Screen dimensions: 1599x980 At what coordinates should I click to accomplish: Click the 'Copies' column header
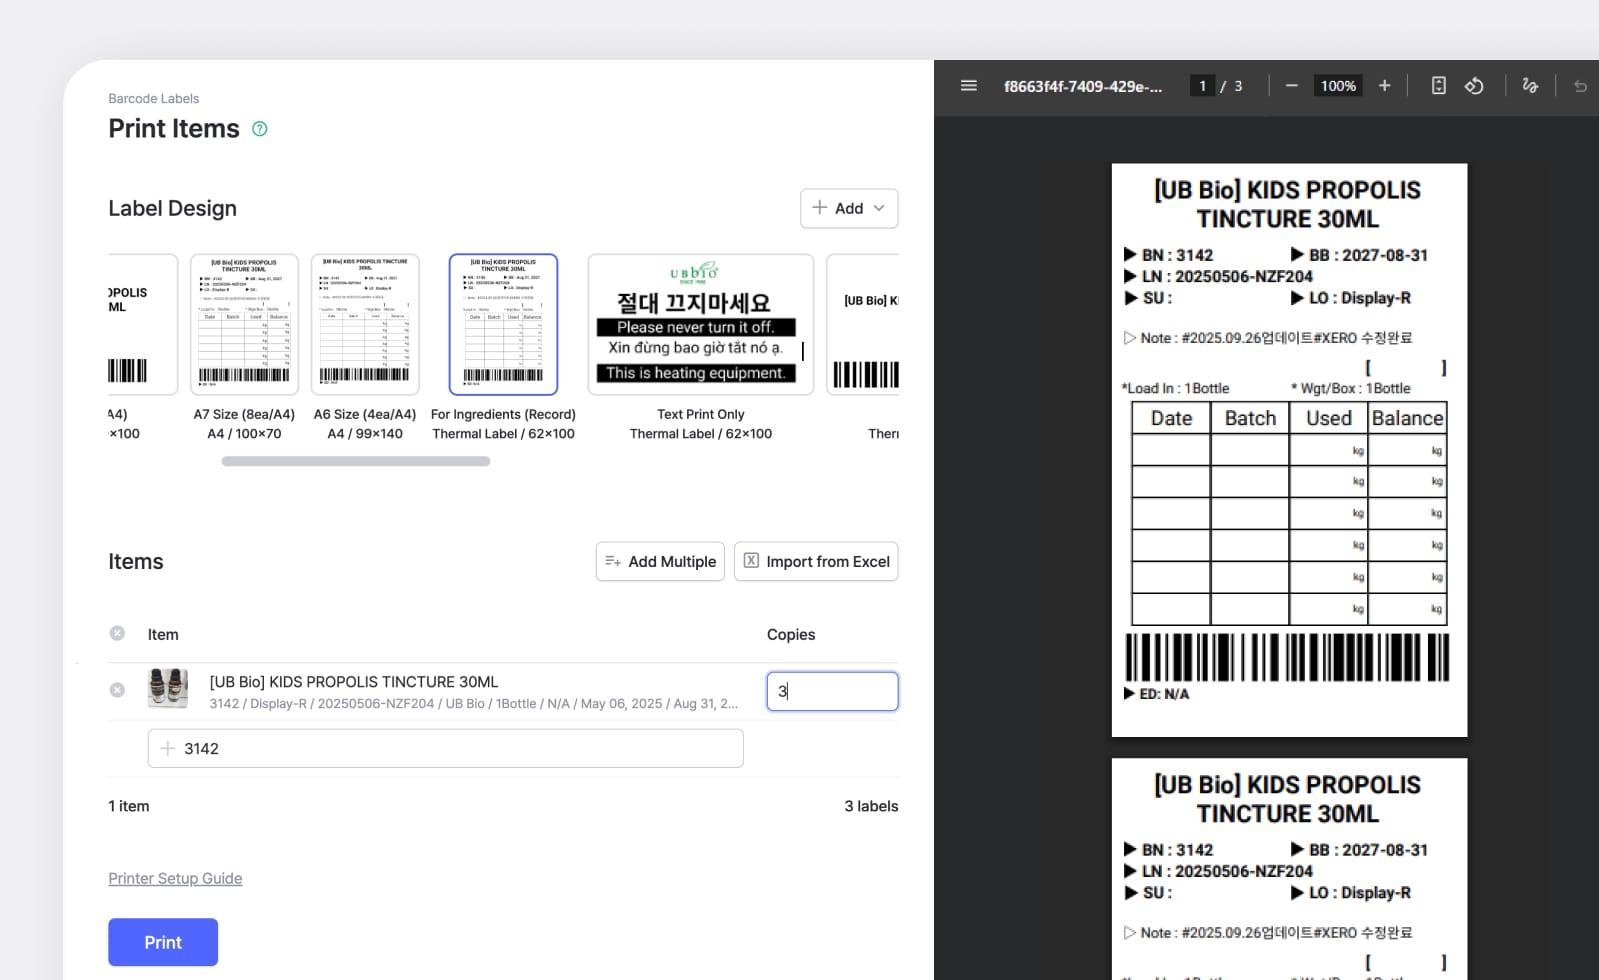point(791,634)
